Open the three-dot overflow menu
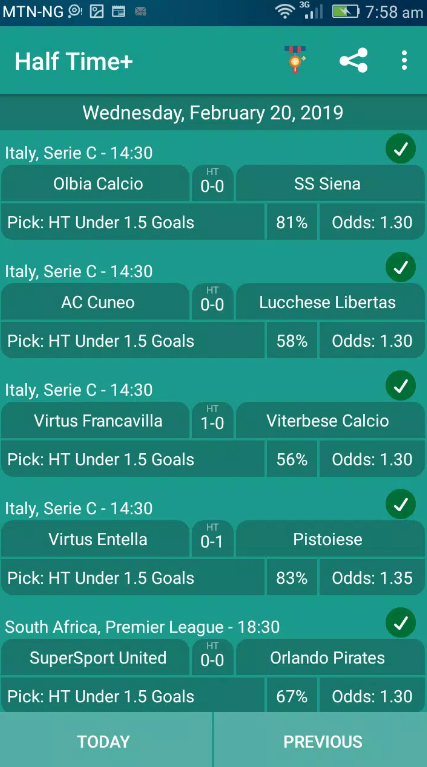This screenshot has width=427, height=767. coord(404,60)
